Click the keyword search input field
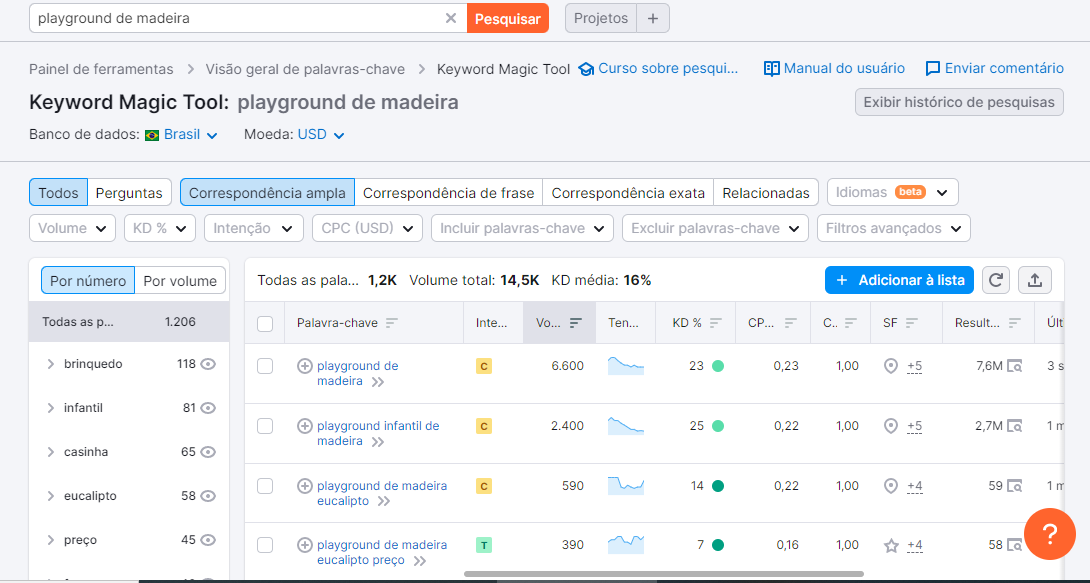The height and width of the screenshot is (583, 1090). pos(235,18)
